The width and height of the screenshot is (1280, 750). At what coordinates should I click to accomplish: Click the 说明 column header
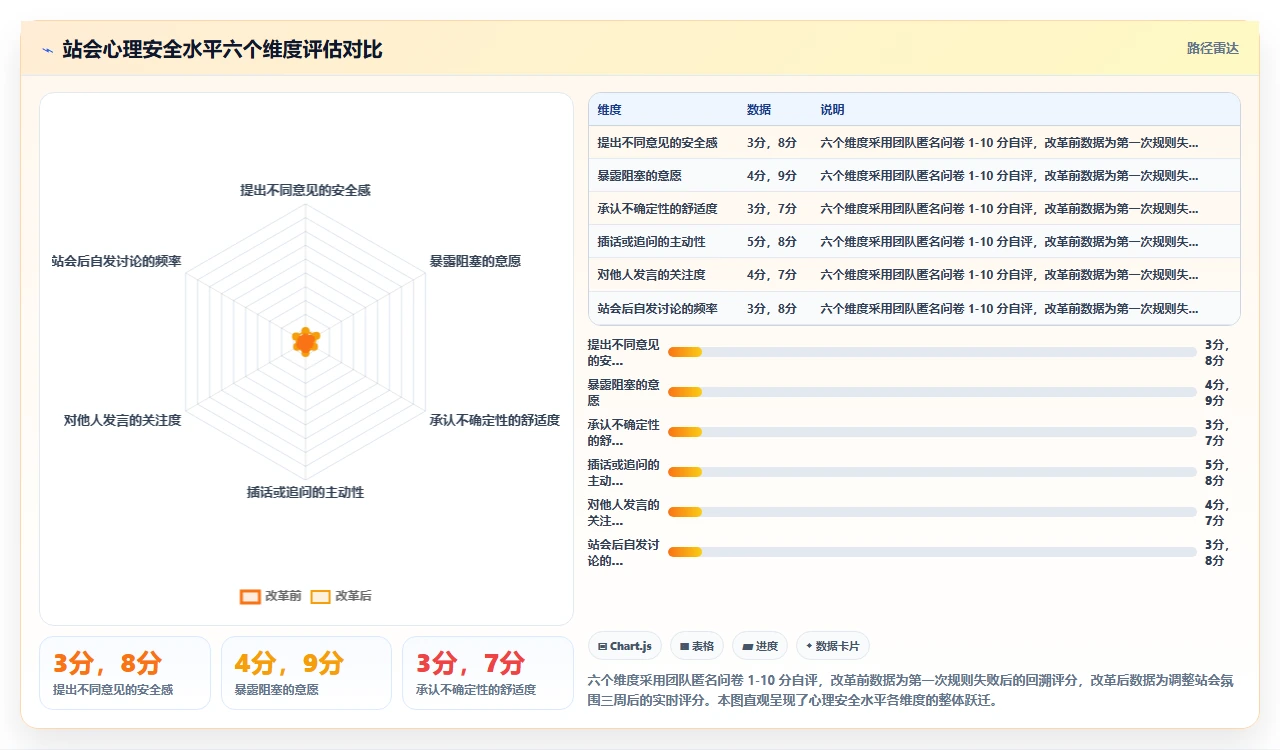click(x=832, y=110)
